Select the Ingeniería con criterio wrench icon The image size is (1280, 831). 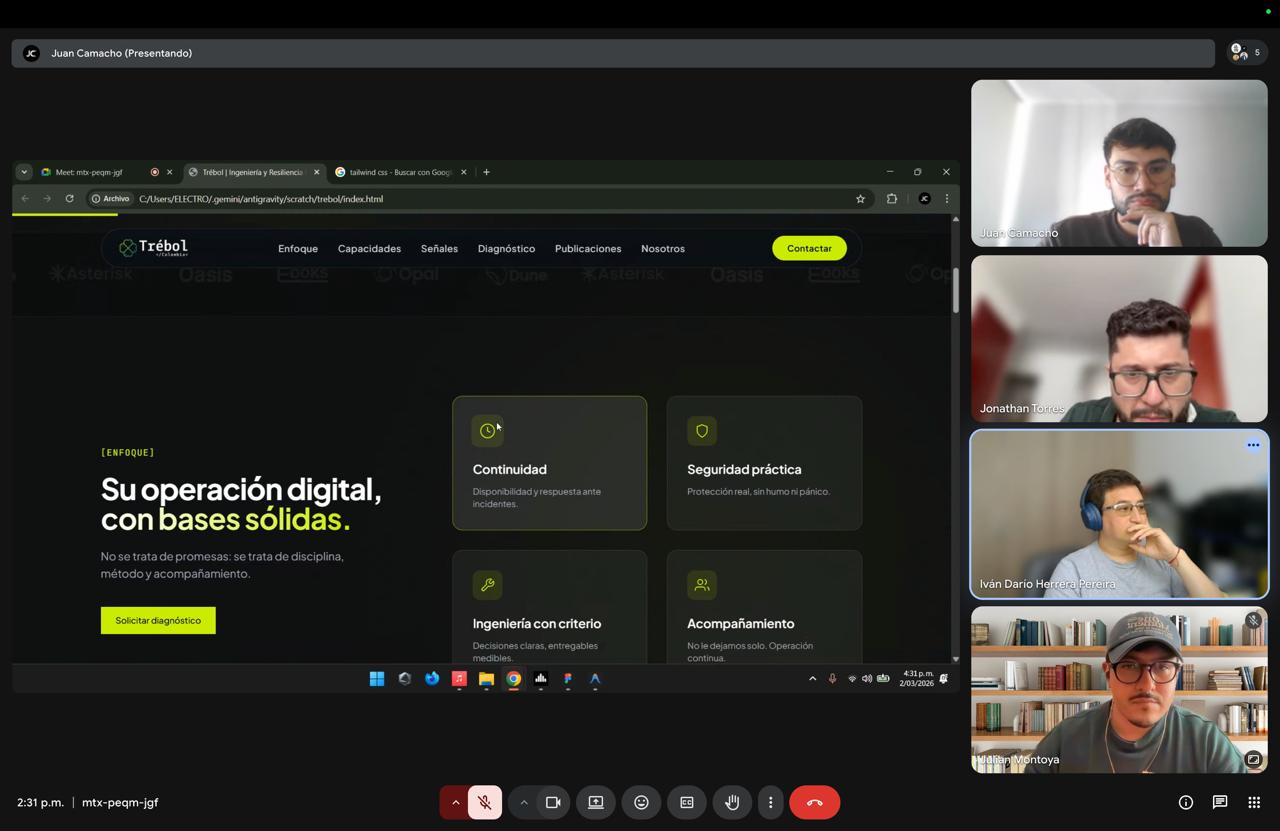488,585
